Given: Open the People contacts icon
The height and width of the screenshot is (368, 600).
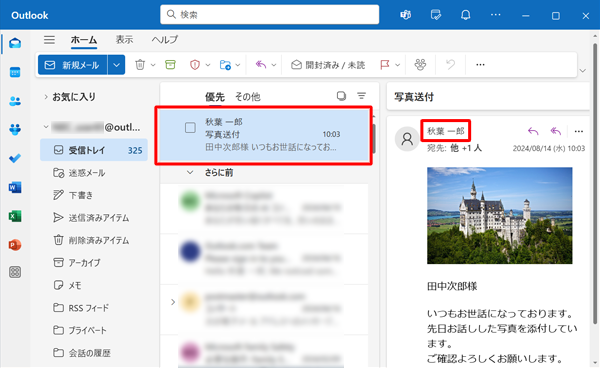Looking at the screenshot, I should tap(15, 101).
